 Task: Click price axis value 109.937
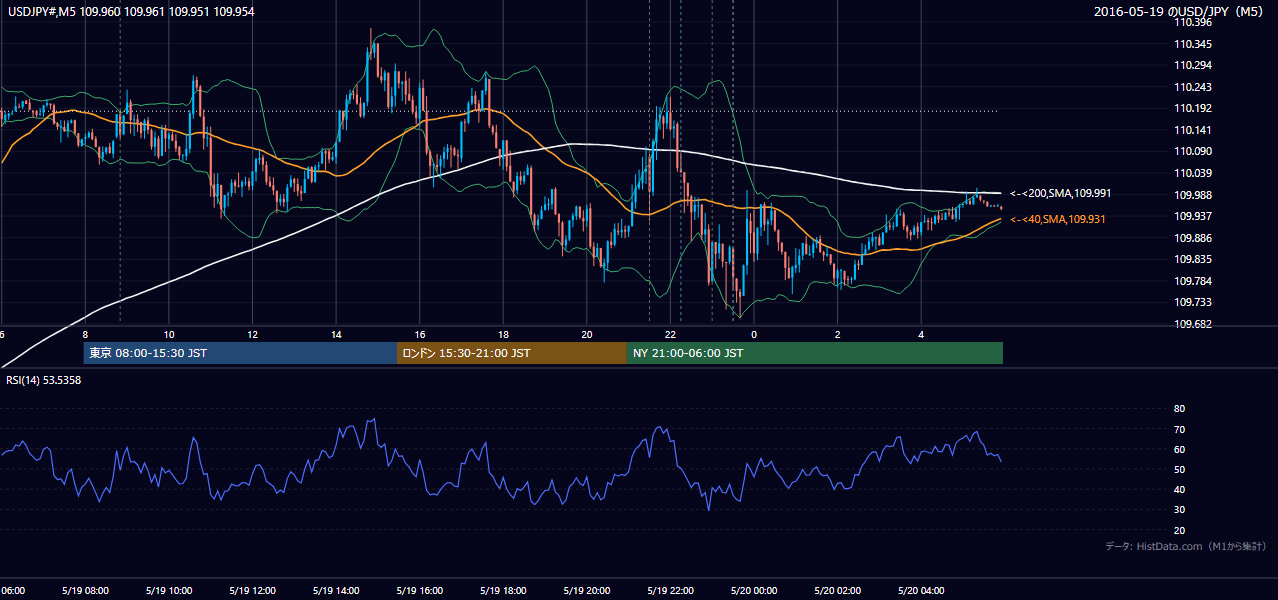[1194, 216]
